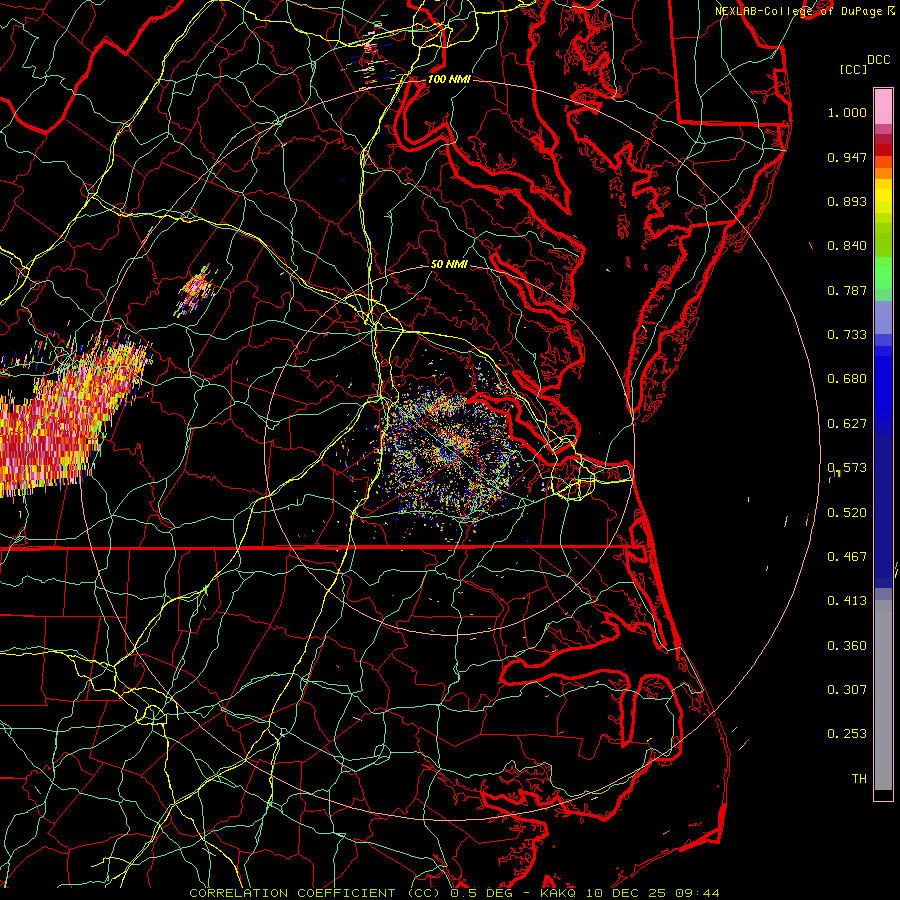Click the Correlation Coefficient caption at the bottom
900x900 pixels.
(x=454, y=893)
